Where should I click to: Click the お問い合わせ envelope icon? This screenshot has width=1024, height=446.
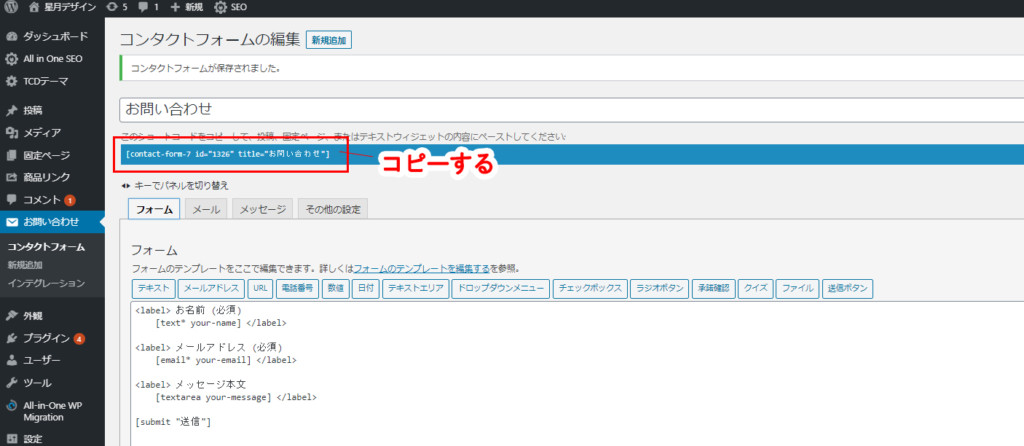pyautogui.click(x=11, y=222)
